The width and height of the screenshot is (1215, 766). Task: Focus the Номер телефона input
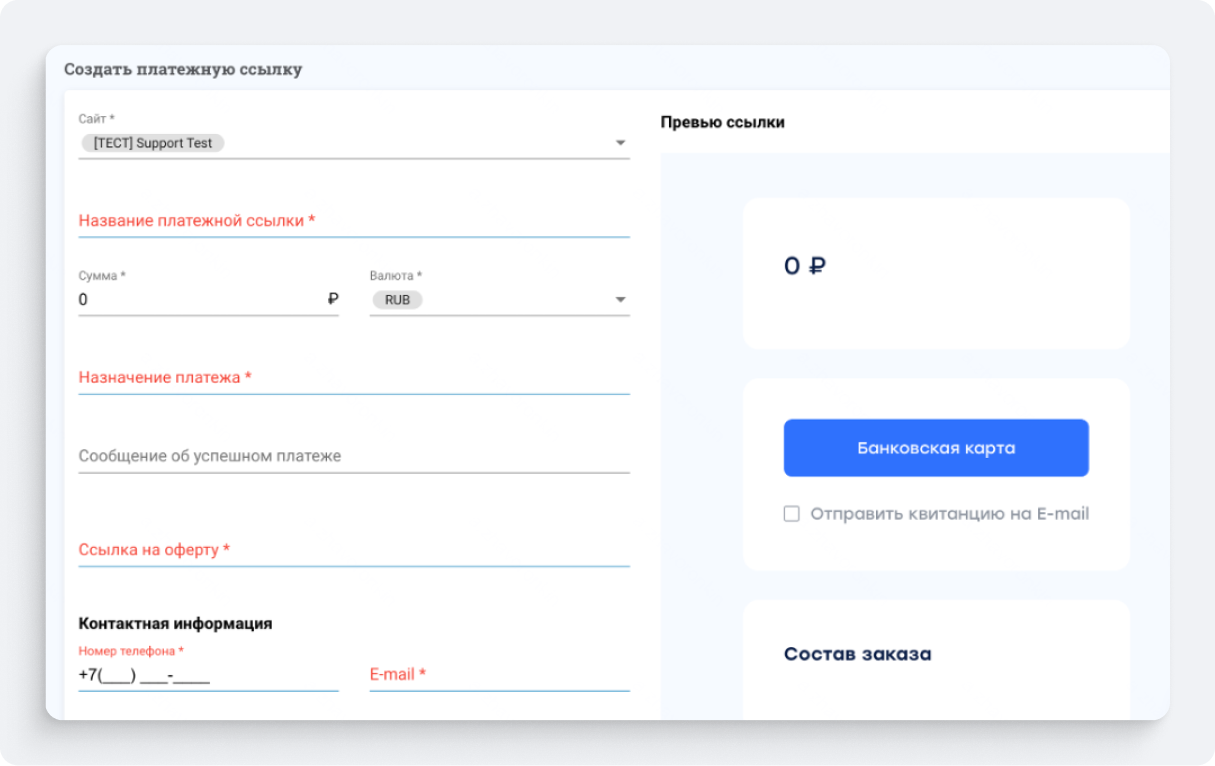pyautogui.click(x=207, y=675)
